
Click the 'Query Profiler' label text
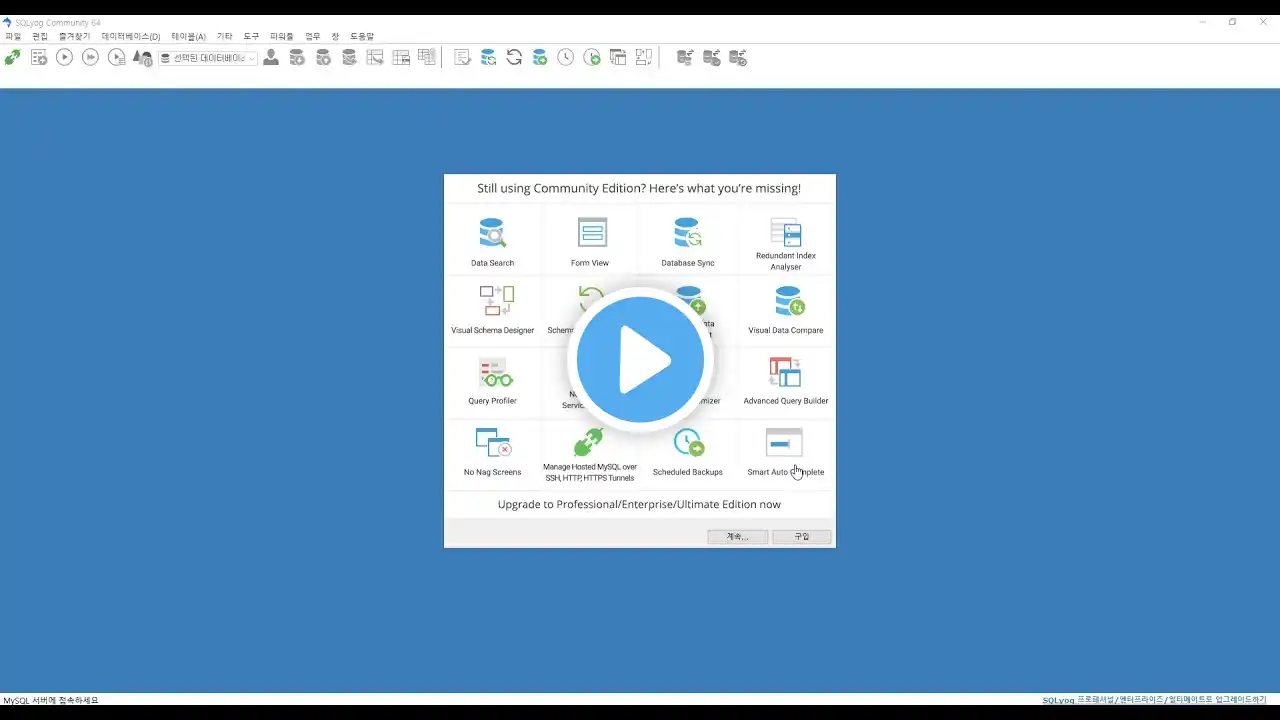(x=493, y=401)
